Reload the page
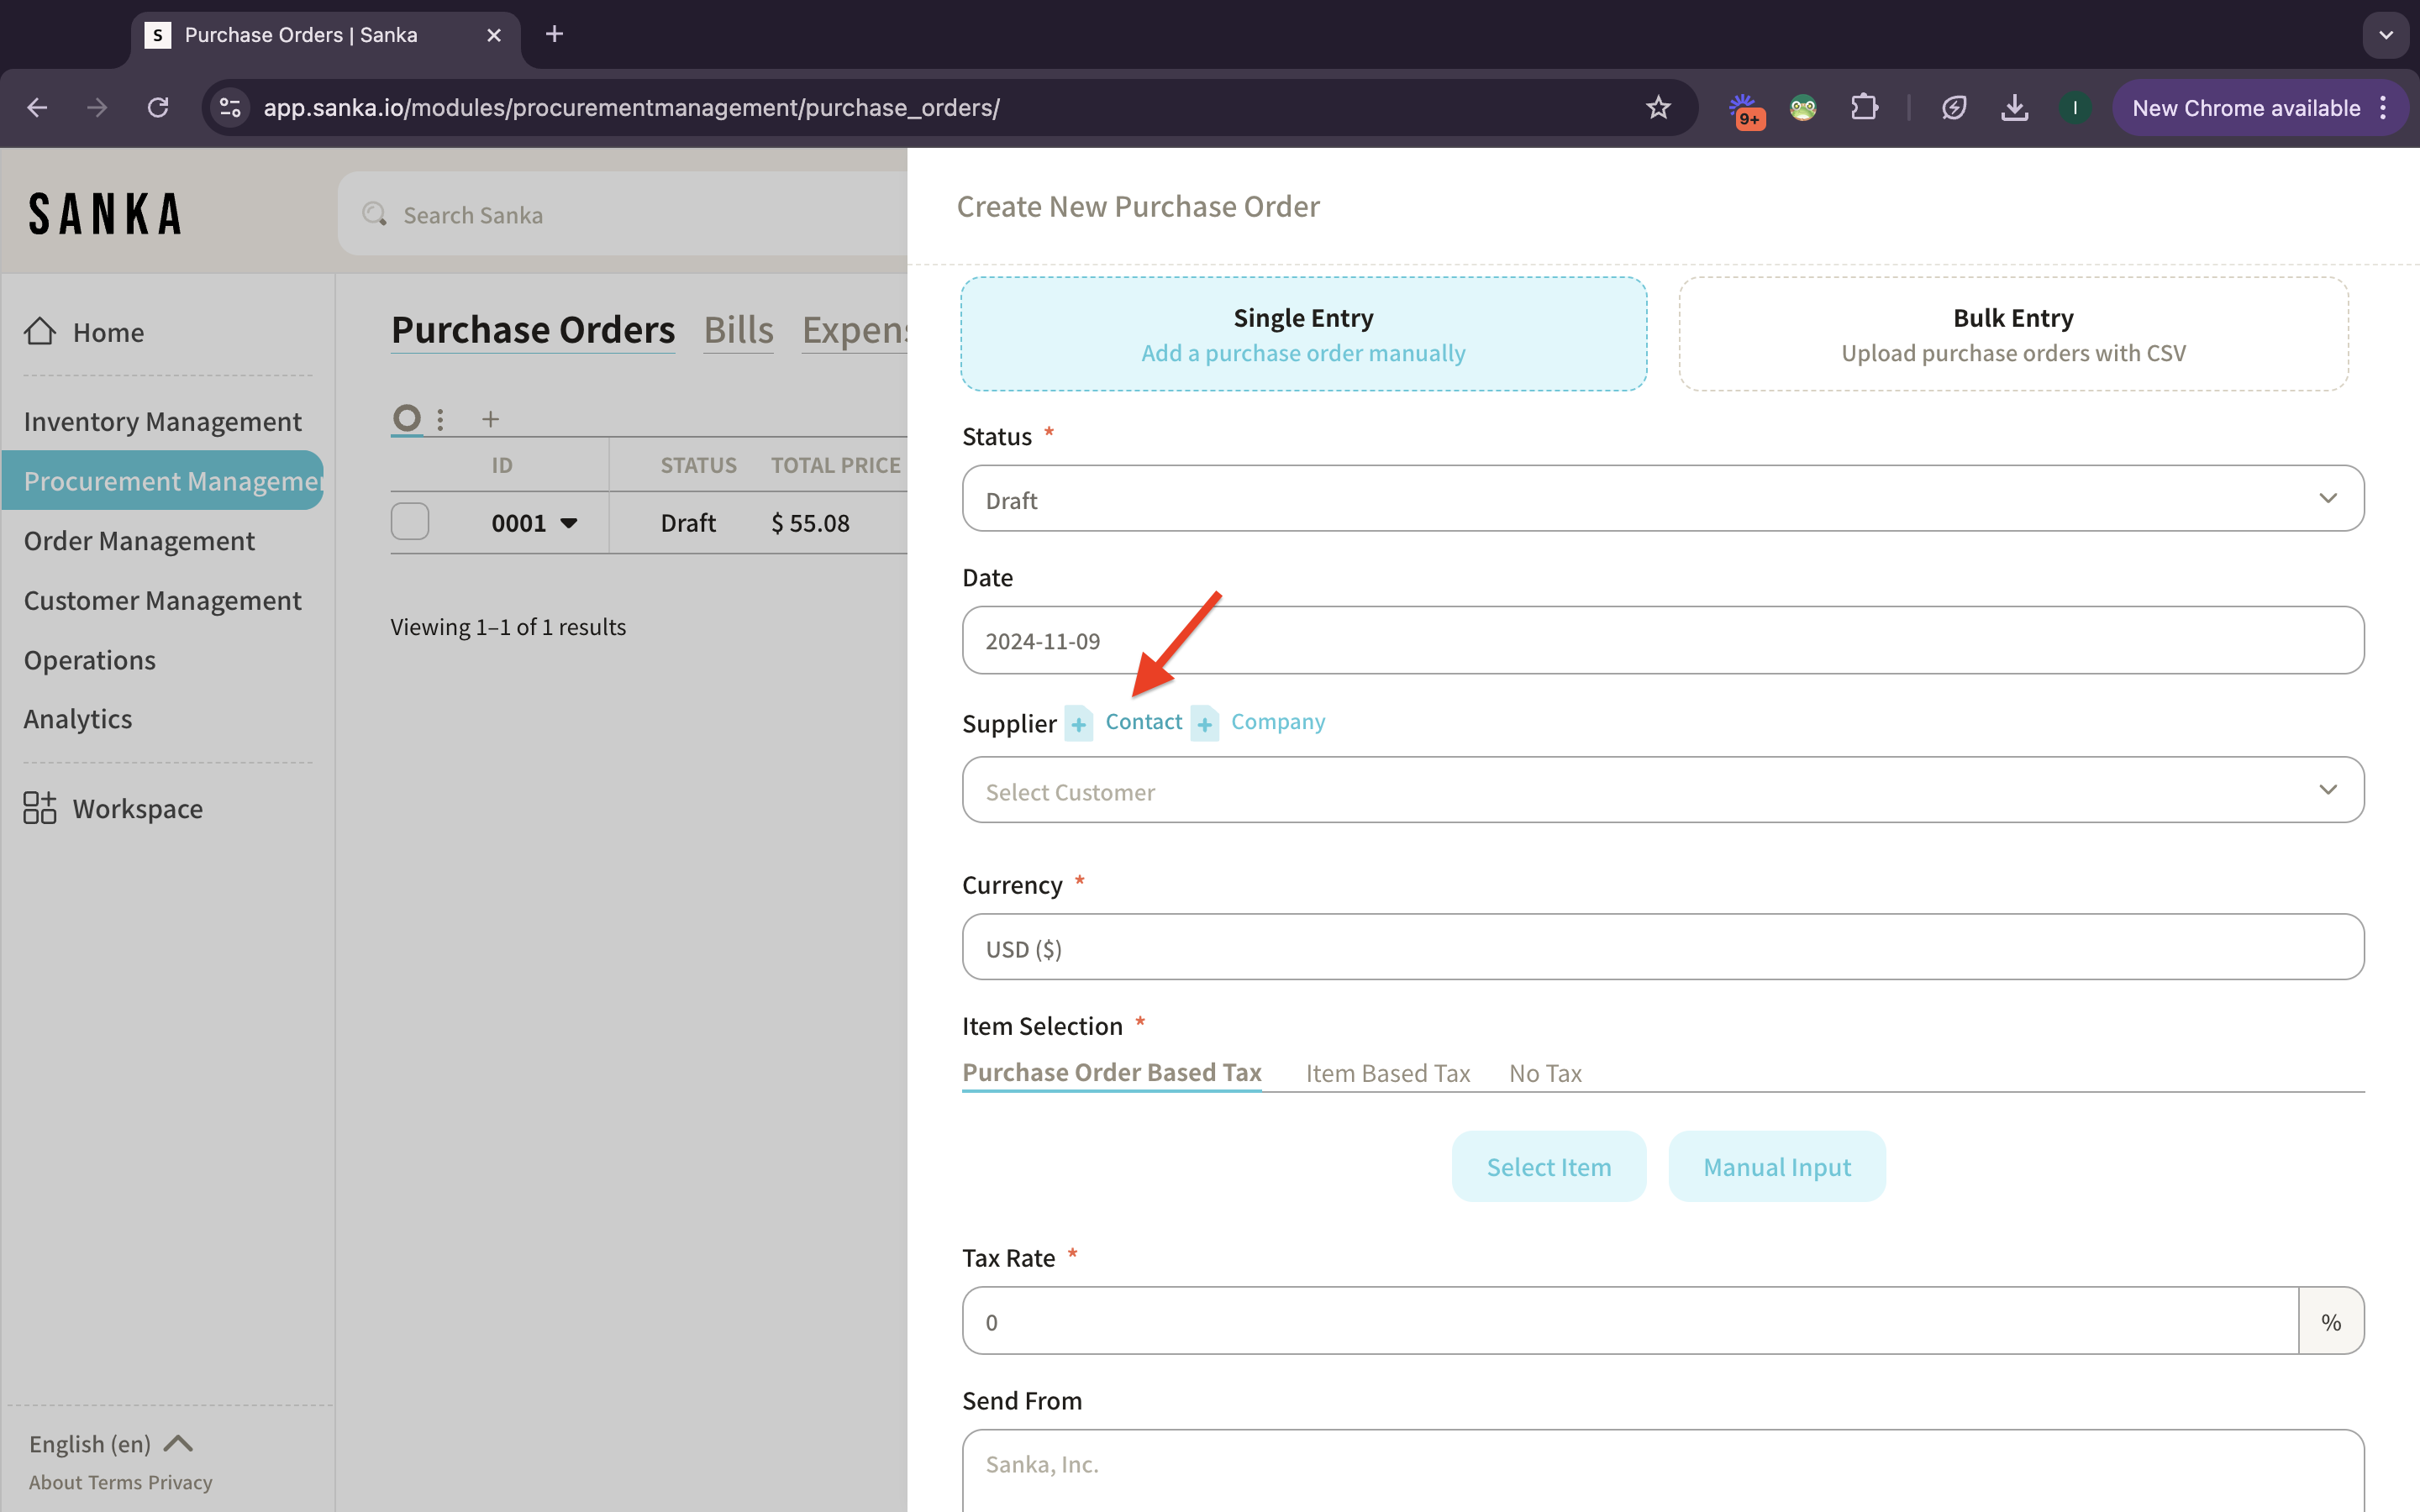The width and height of the screenshot is (2420, 1512). 158,108
